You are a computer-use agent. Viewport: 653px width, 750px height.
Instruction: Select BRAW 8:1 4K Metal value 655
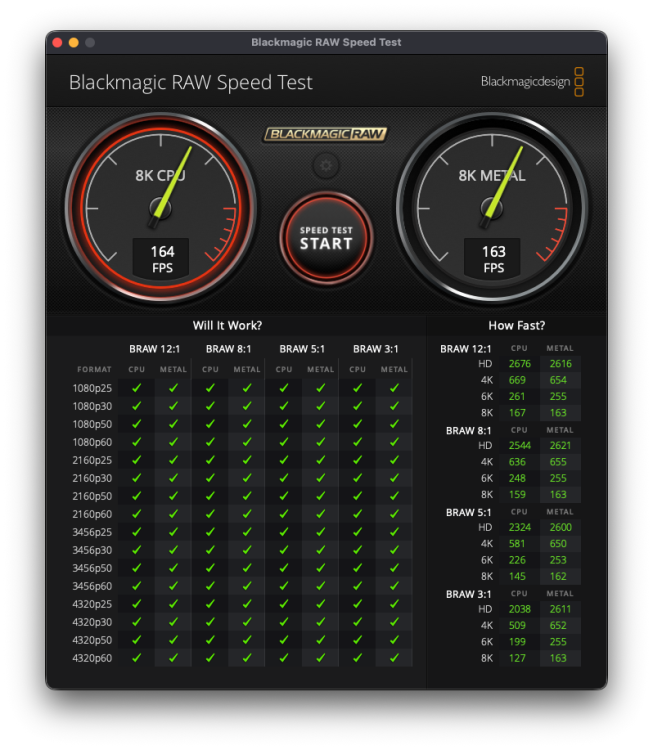[558, 462]
